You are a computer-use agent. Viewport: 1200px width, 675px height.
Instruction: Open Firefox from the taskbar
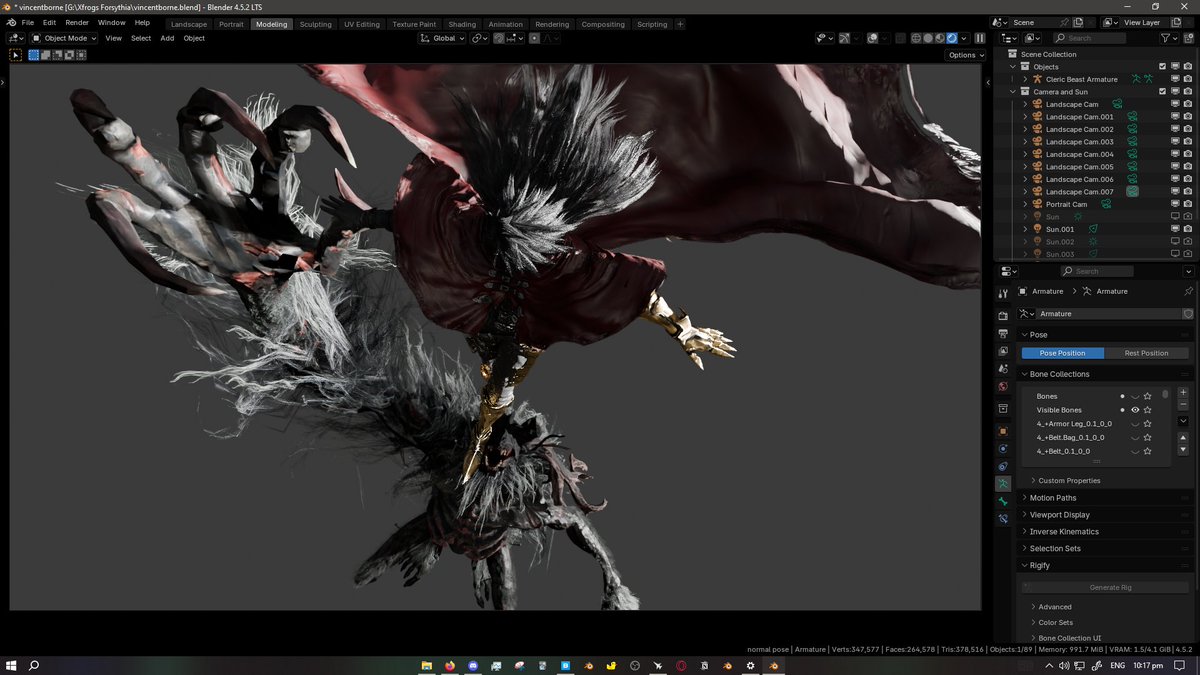point(449,664)
